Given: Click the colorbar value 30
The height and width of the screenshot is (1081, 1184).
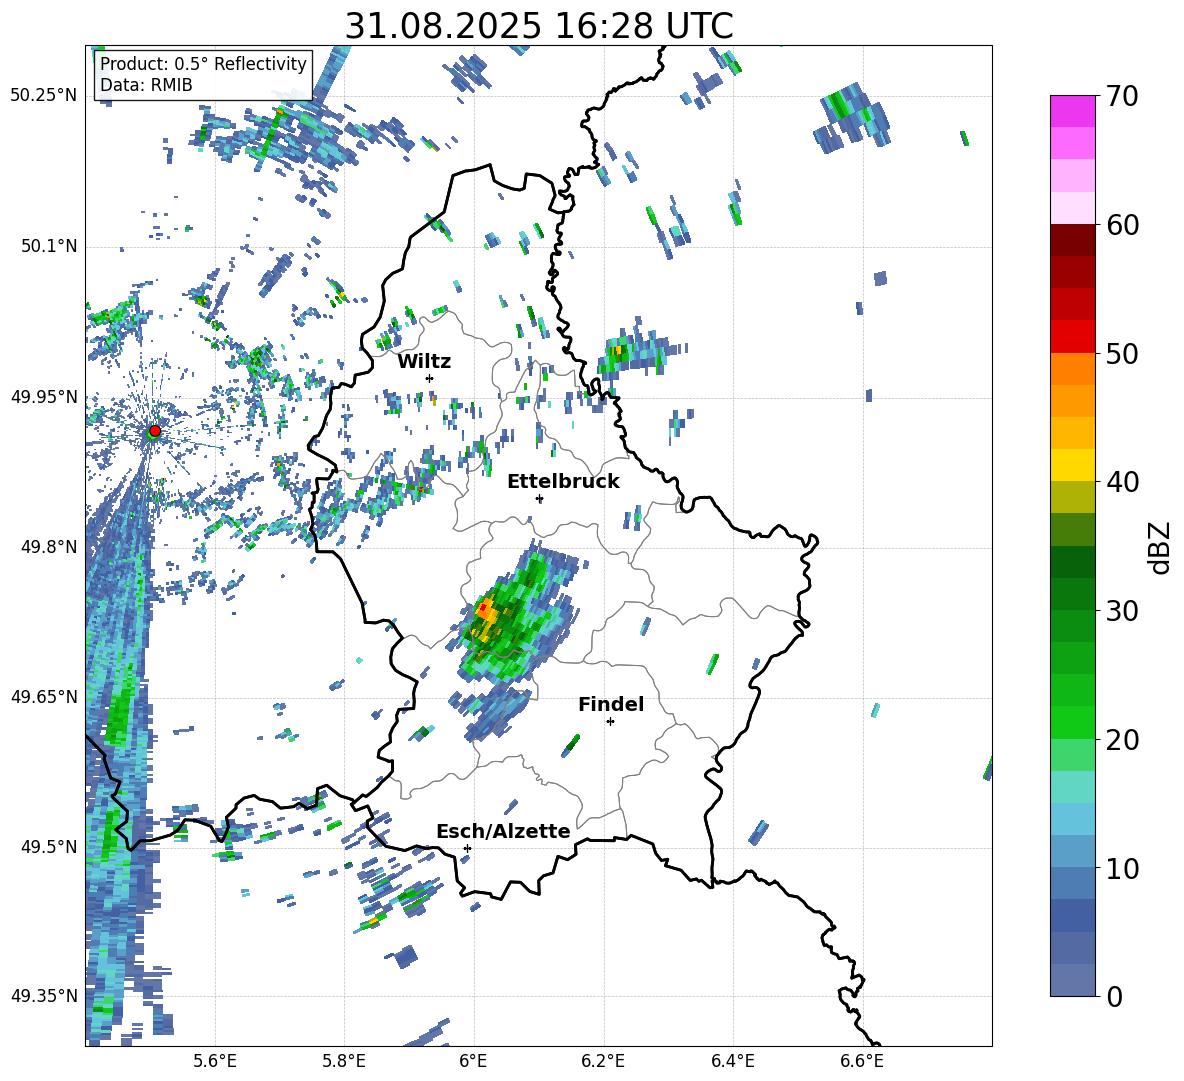Looking at the screenshot, I should (1123, 611).
